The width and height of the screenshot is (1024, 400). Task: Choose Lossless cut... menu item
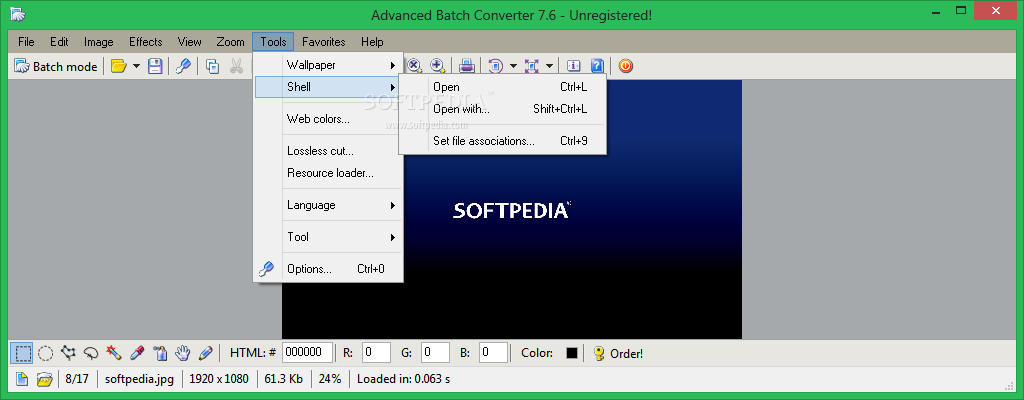(328, 151)
